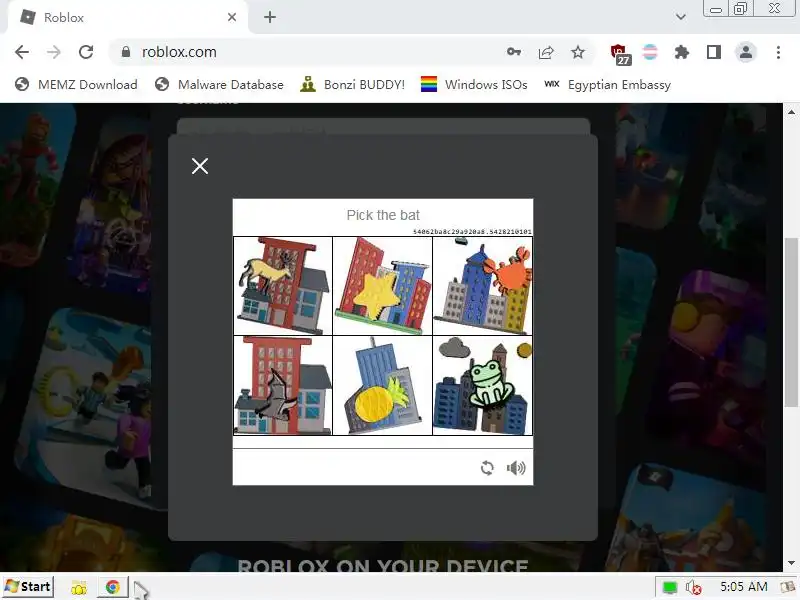Pick the deer on building image
800x600 pixels.
[283, 286]
